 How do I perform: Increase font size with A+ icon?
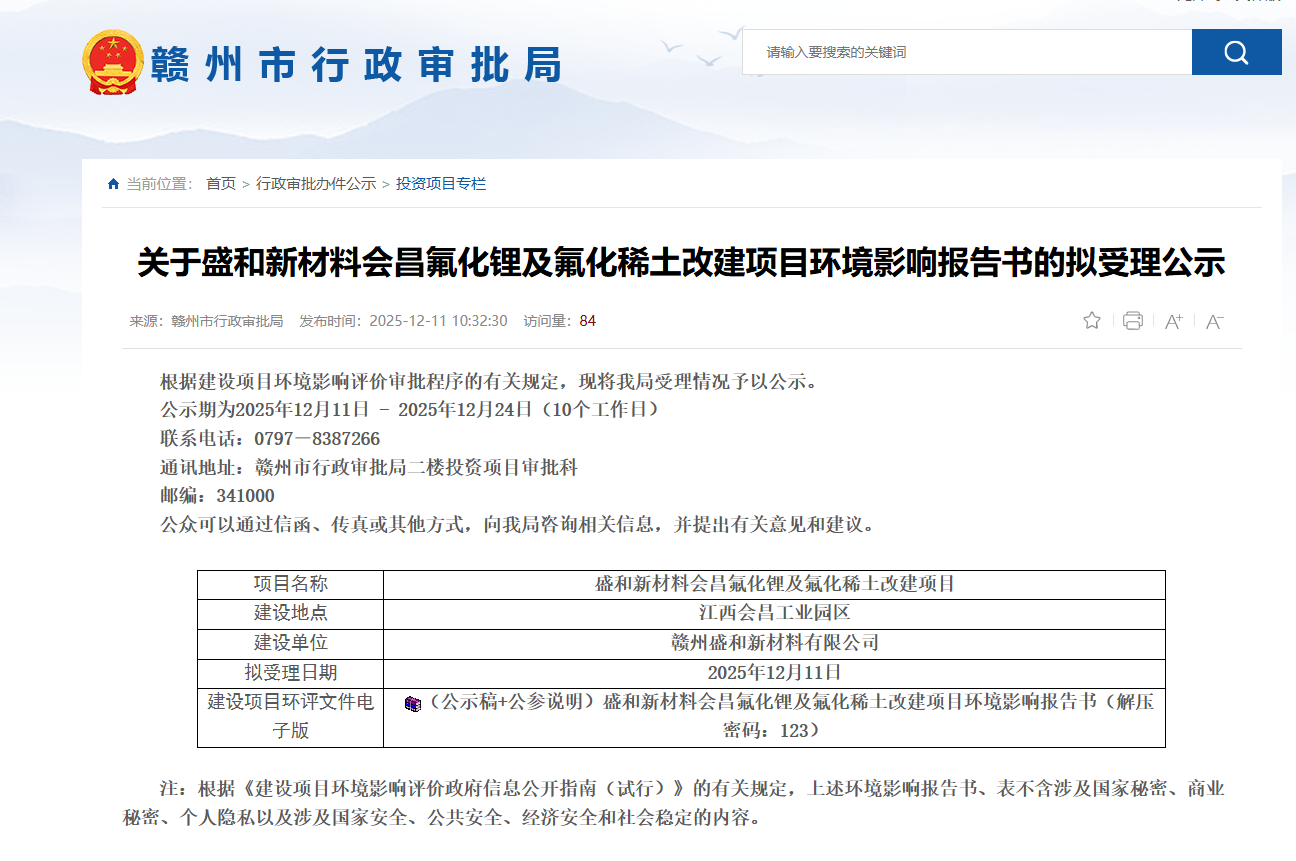pyautogui.click(x=1173, y=321)
